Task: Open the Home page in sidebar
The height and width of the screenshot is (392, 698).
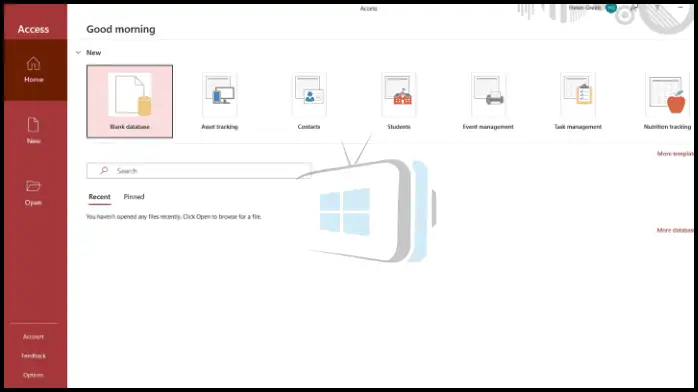Action: [x=34, y=70]
